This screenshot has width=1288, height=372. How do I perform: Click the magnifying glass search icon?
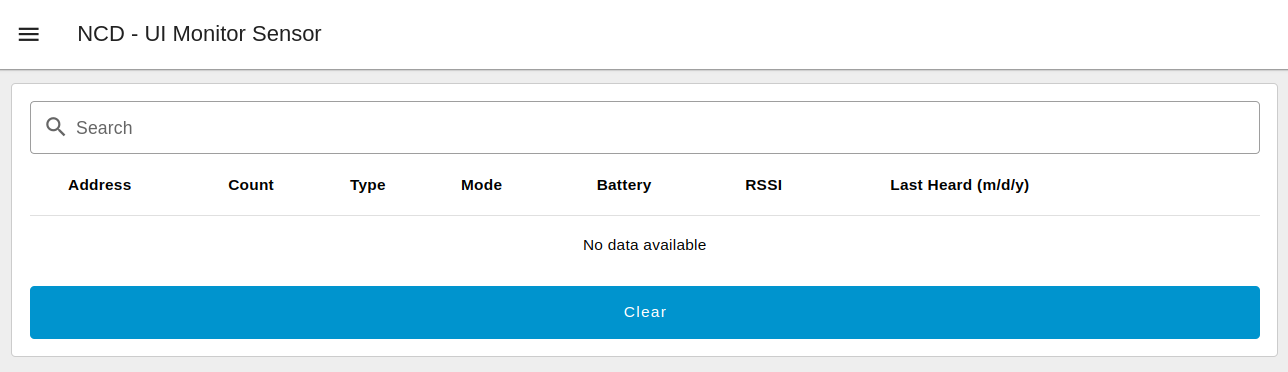coord(56,127)
